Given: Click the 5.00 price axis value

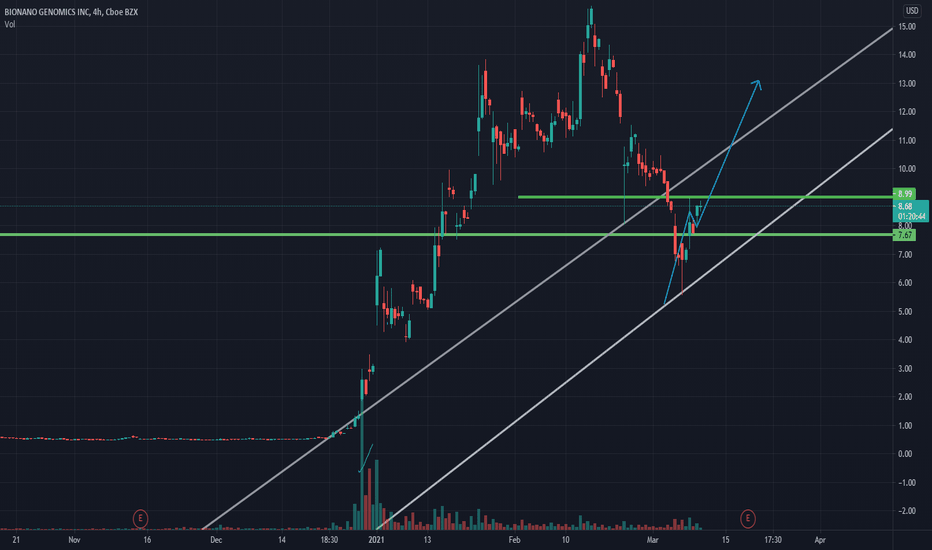Looking at the screenshot, I should point(905,312).
